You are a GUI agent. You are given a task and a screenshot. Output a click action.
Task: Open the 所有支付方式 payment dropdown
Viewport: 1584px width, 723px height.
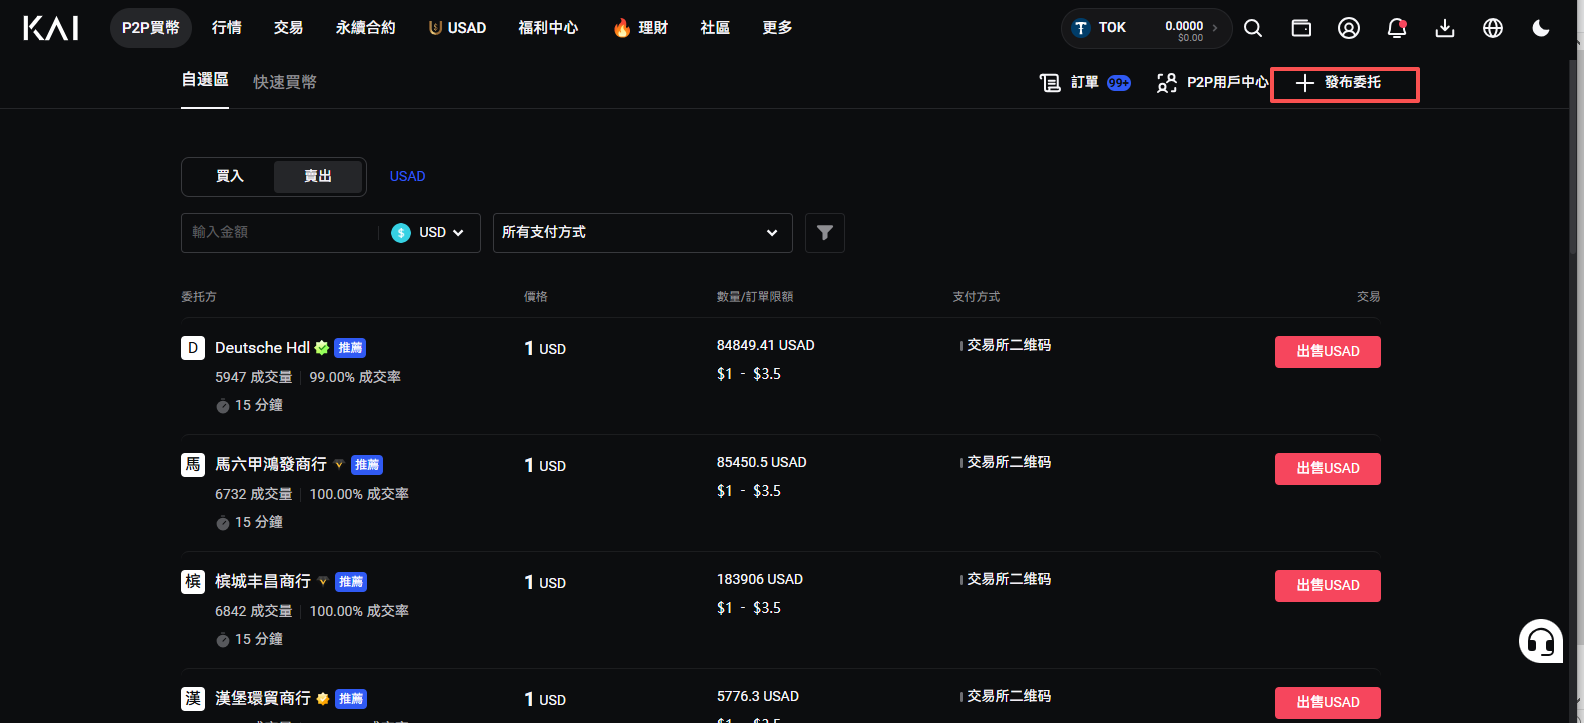tap(643, 233)
